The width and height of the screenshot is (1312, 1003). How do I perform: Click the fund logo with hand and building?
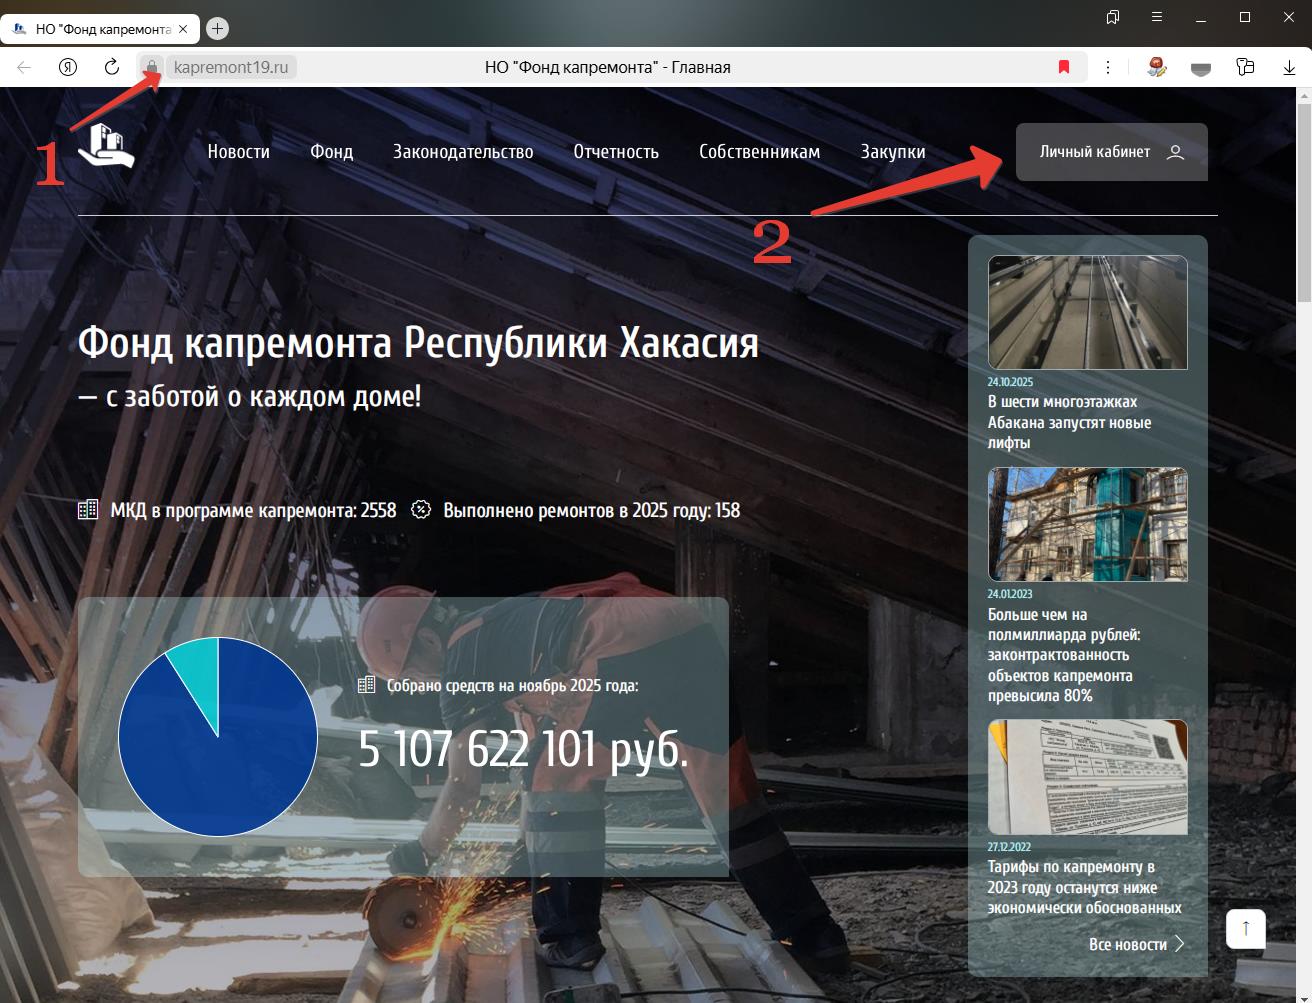coord(108,147)
